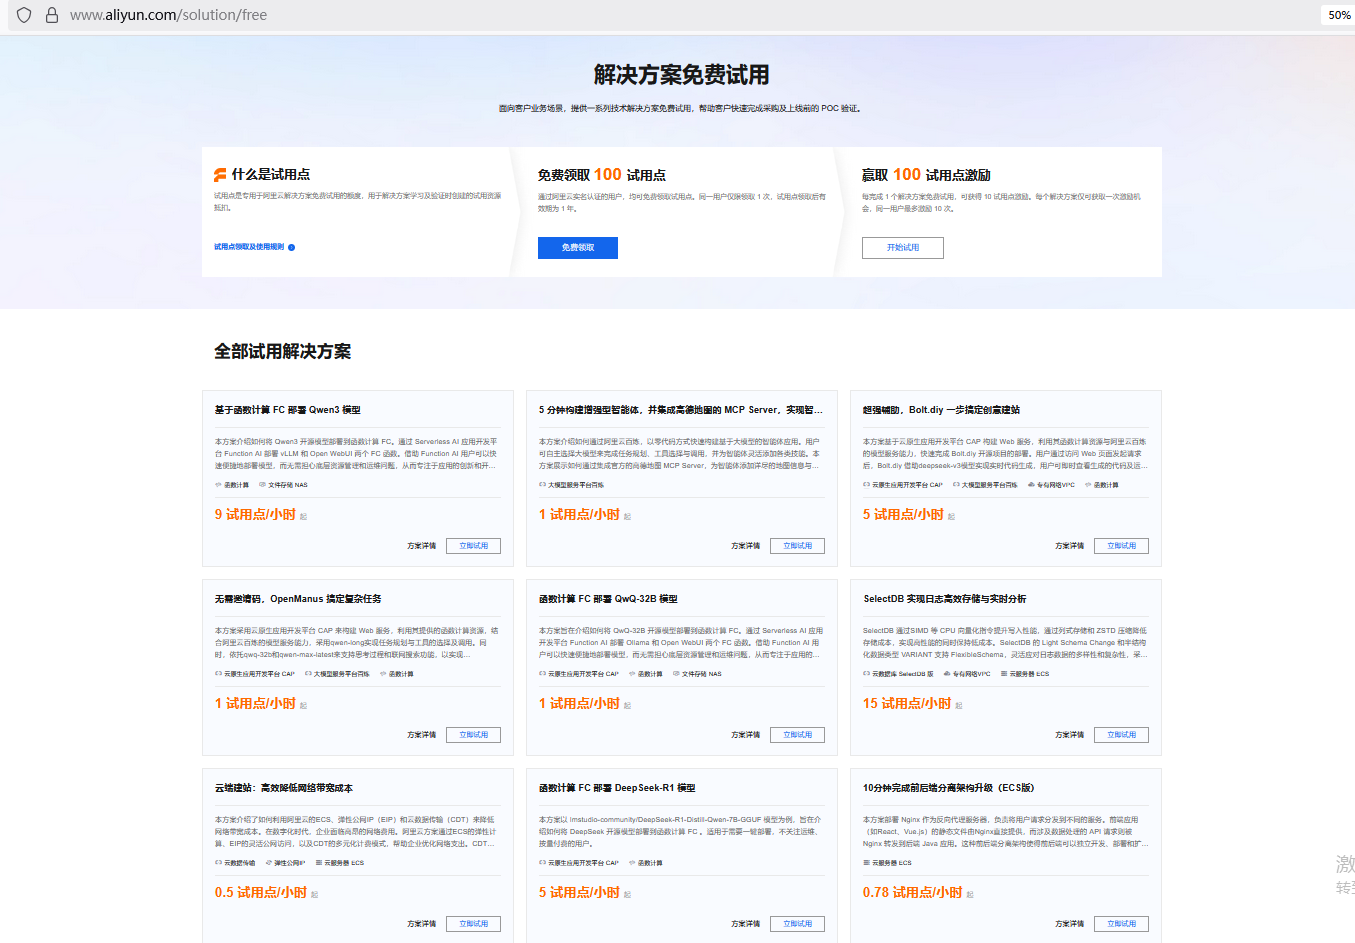Click 立即试用 in the 前后端分离架构升级 card

[1121, 924]
